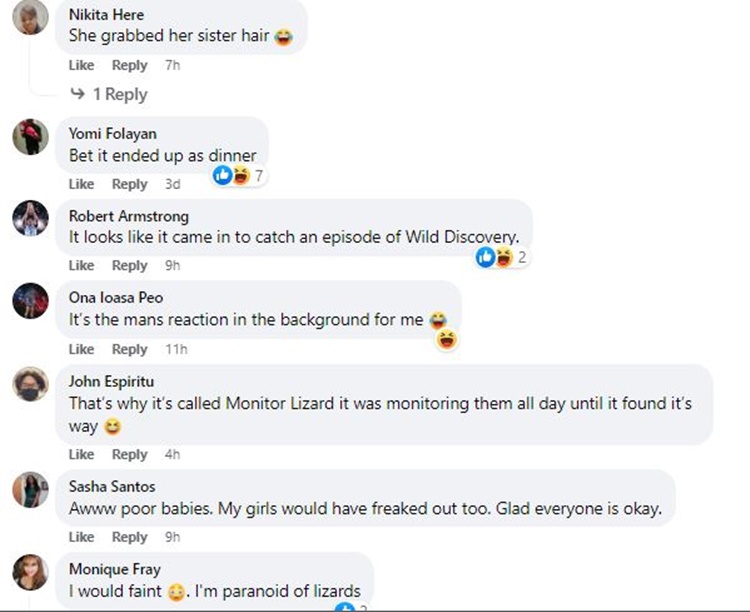
Task: Open Nikita Here's profile picture
Action: 30,17
